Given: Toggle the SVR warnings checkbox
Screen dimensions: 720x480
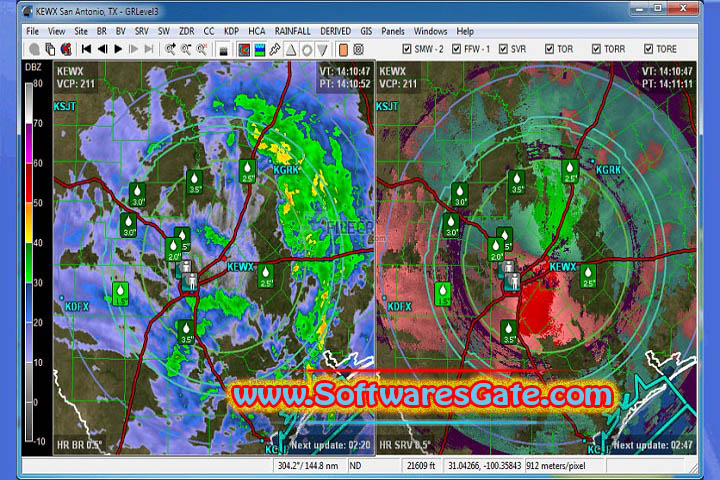Looking at the screenshot, I should (x=503, y=49).
